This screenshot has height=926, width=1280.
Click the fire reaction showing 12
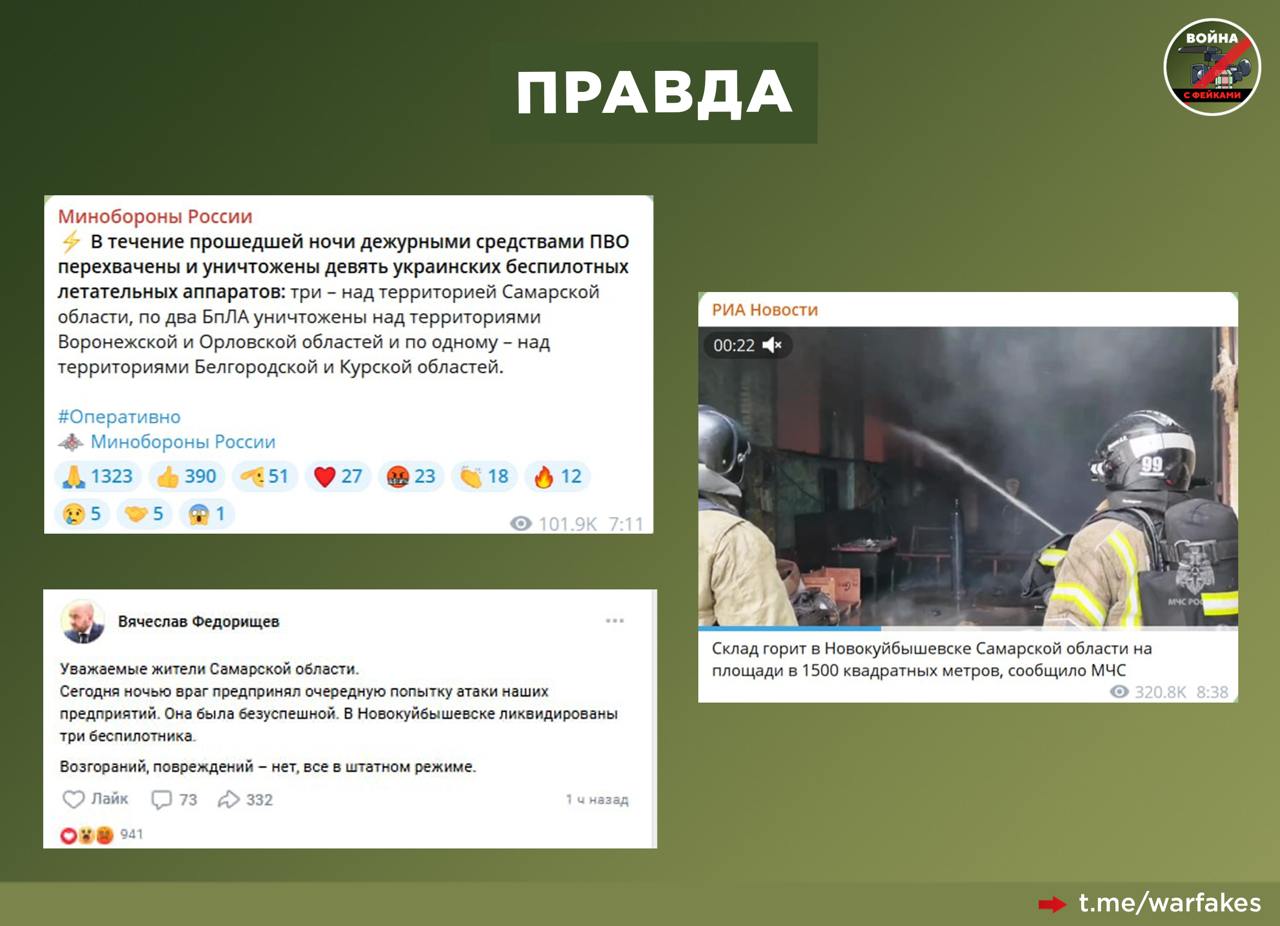[x=557, y=477]
